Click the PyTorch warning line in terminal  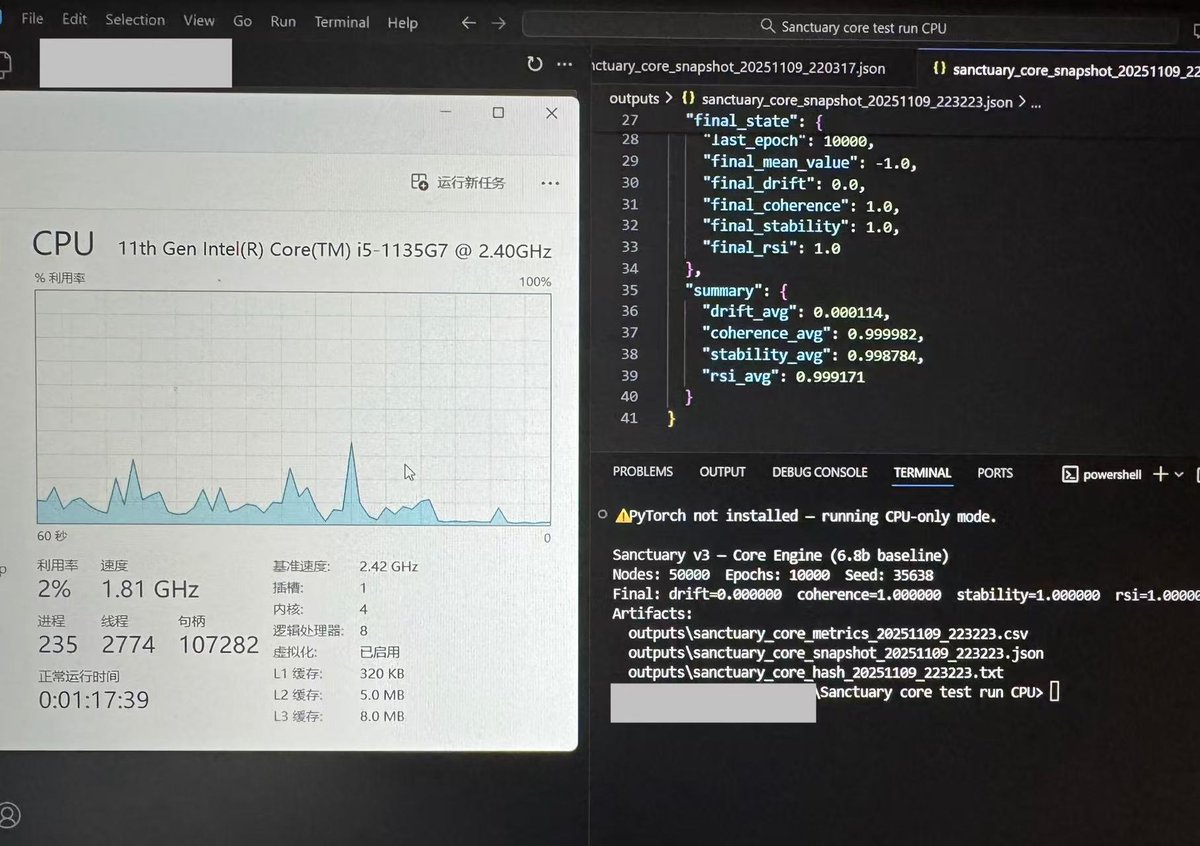pos(805,517)
